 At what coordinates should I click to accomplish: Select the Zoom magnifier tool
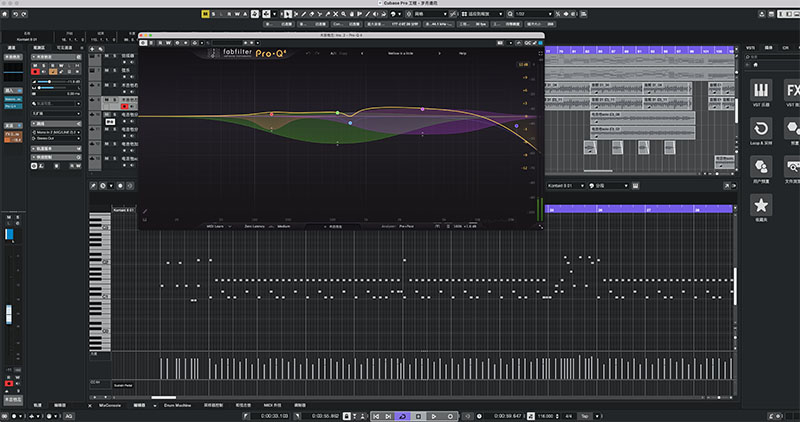(x=343, y=14)
